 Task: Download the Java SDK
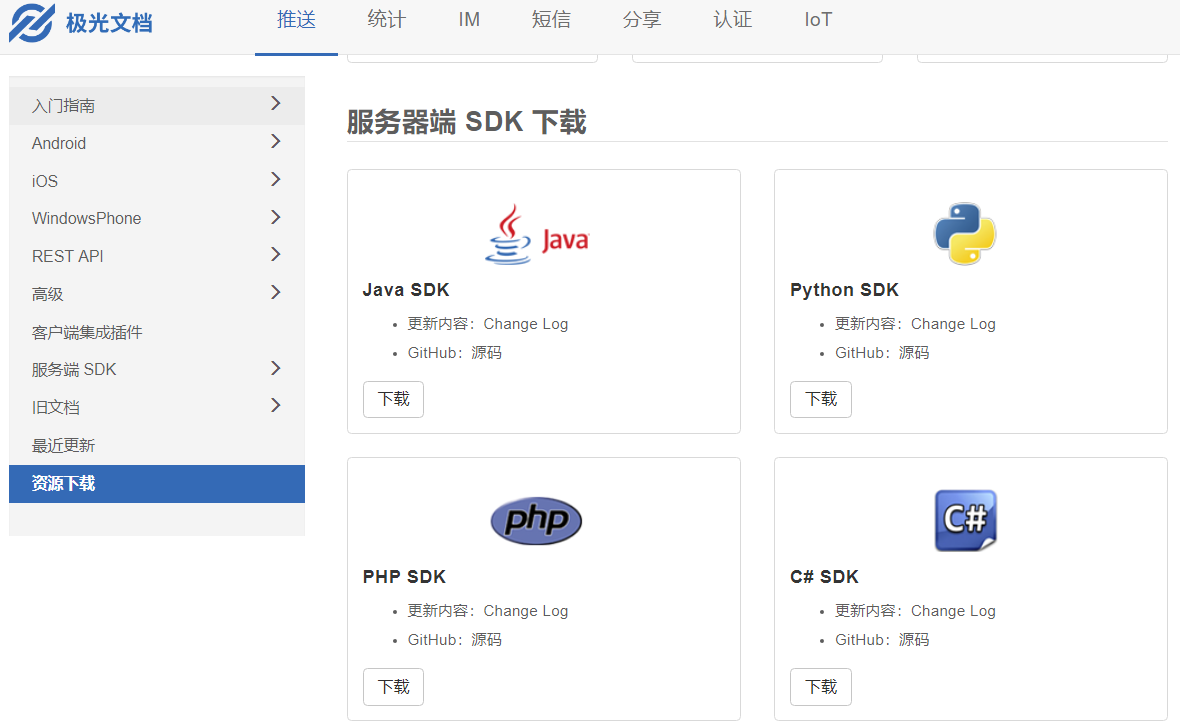[394, 399]
